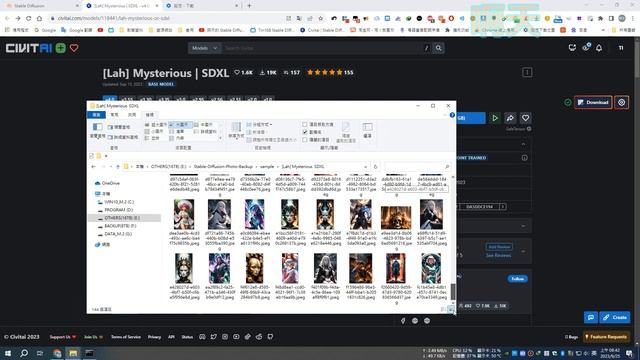Screen dimensions: 640x360
Task: Click the browser reload button
Action: coord(29,18)
